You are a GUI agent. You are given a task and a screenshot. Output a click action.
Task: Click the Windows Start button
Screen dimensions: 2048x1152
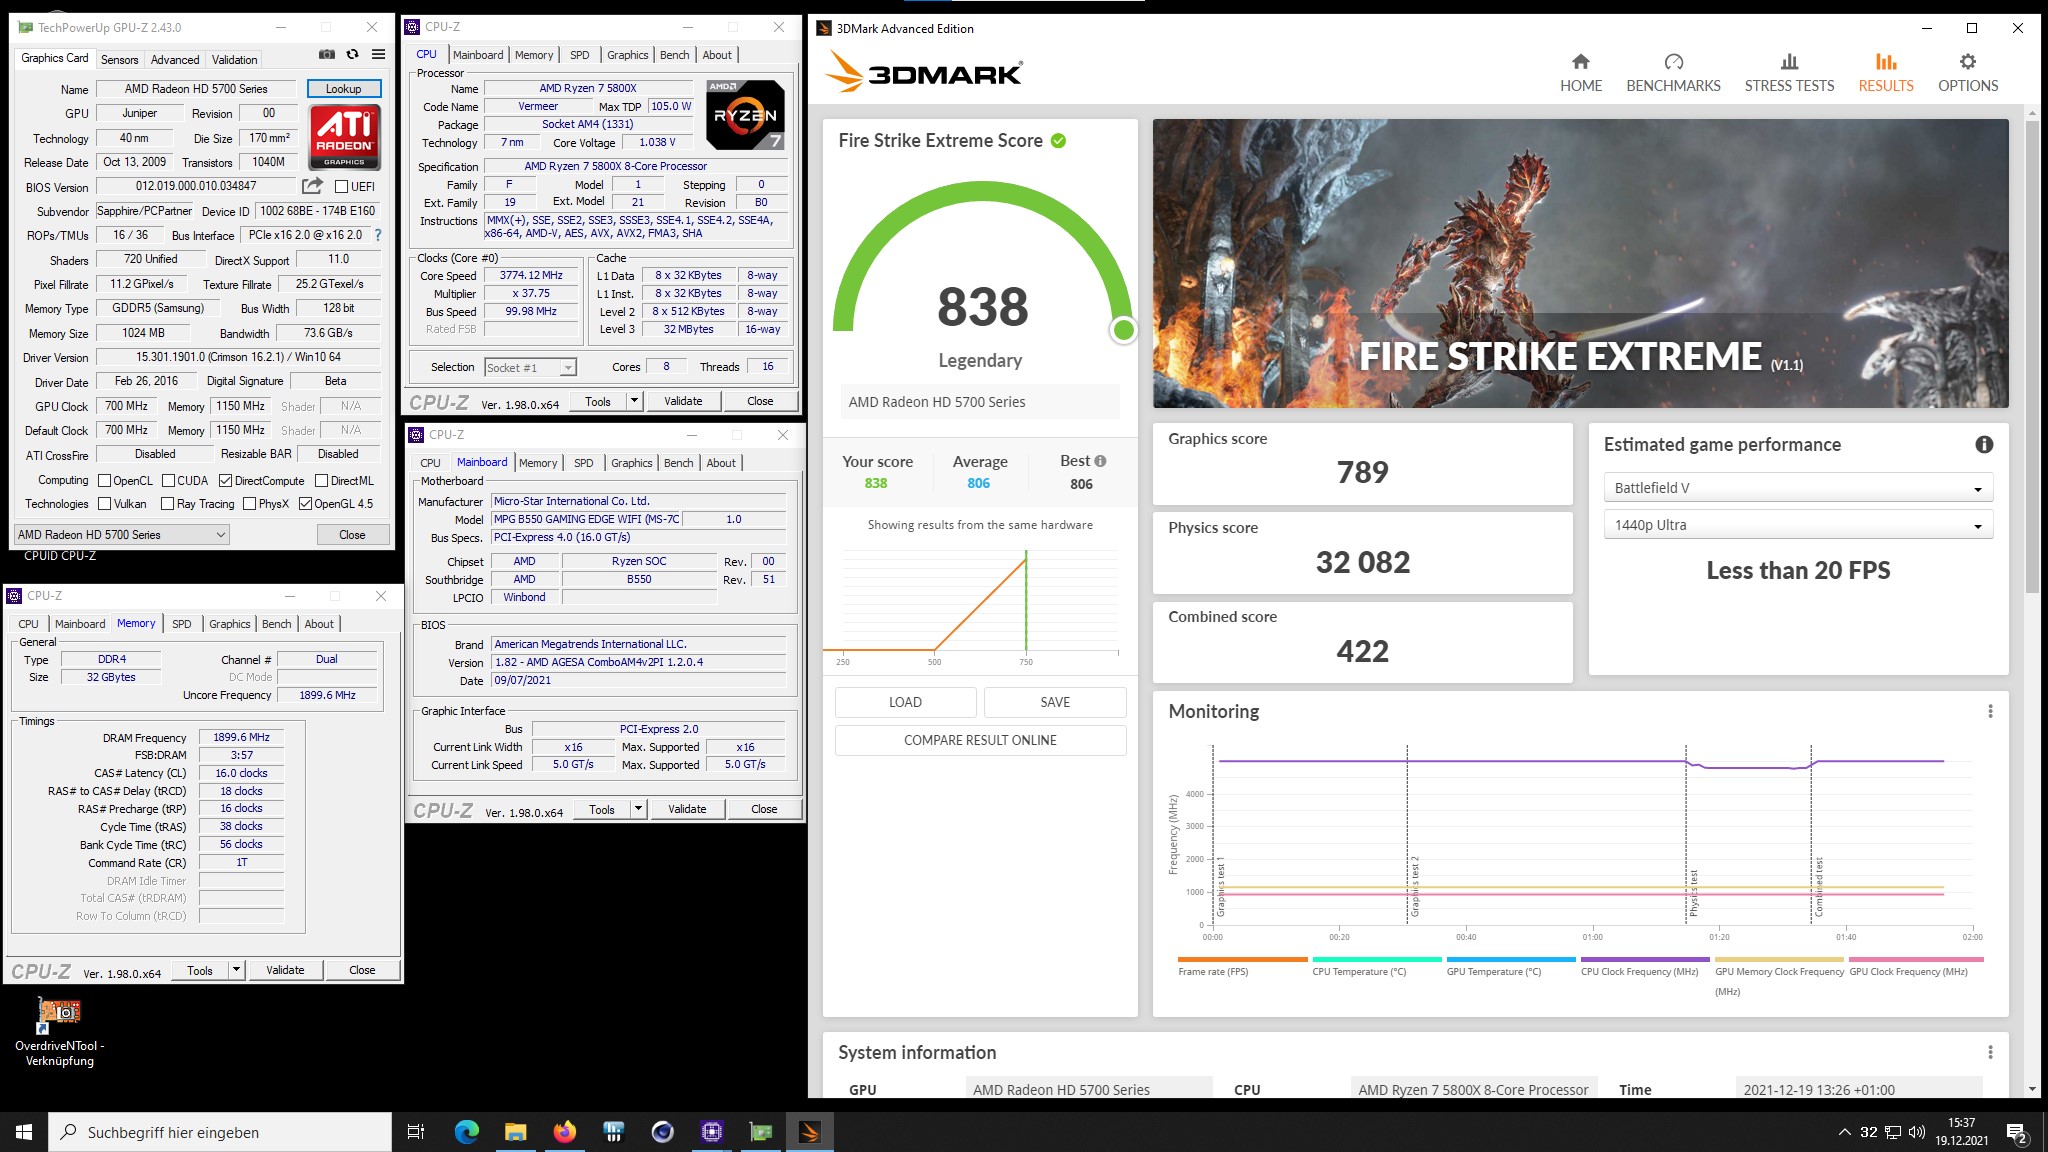(x=24, y=1132)
